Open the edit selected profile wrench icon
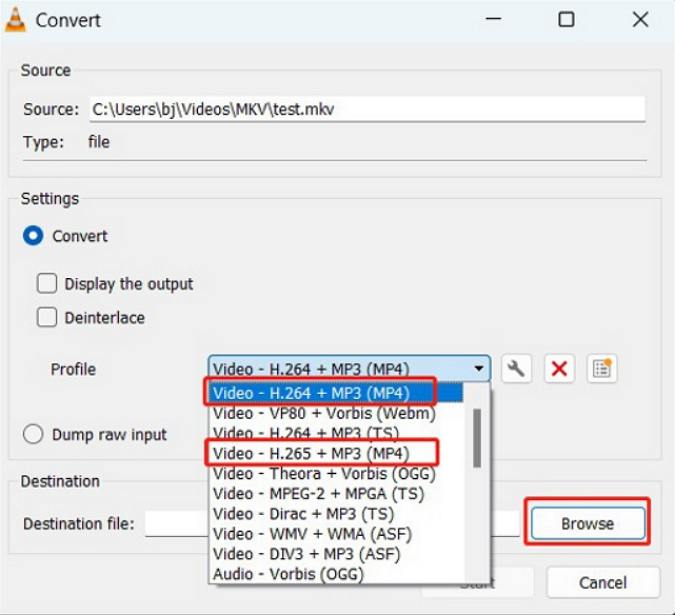The image size is (675, 615). (516, 369)
